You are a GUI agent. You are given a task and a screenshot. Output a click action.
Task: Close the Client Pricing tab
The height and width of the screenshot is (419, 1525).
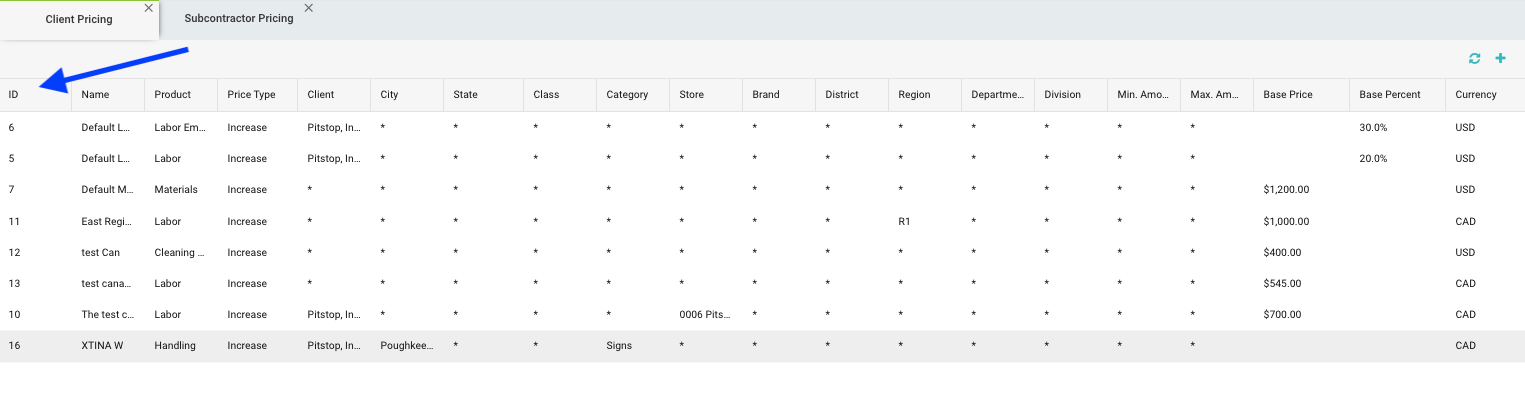click(149, 8)
